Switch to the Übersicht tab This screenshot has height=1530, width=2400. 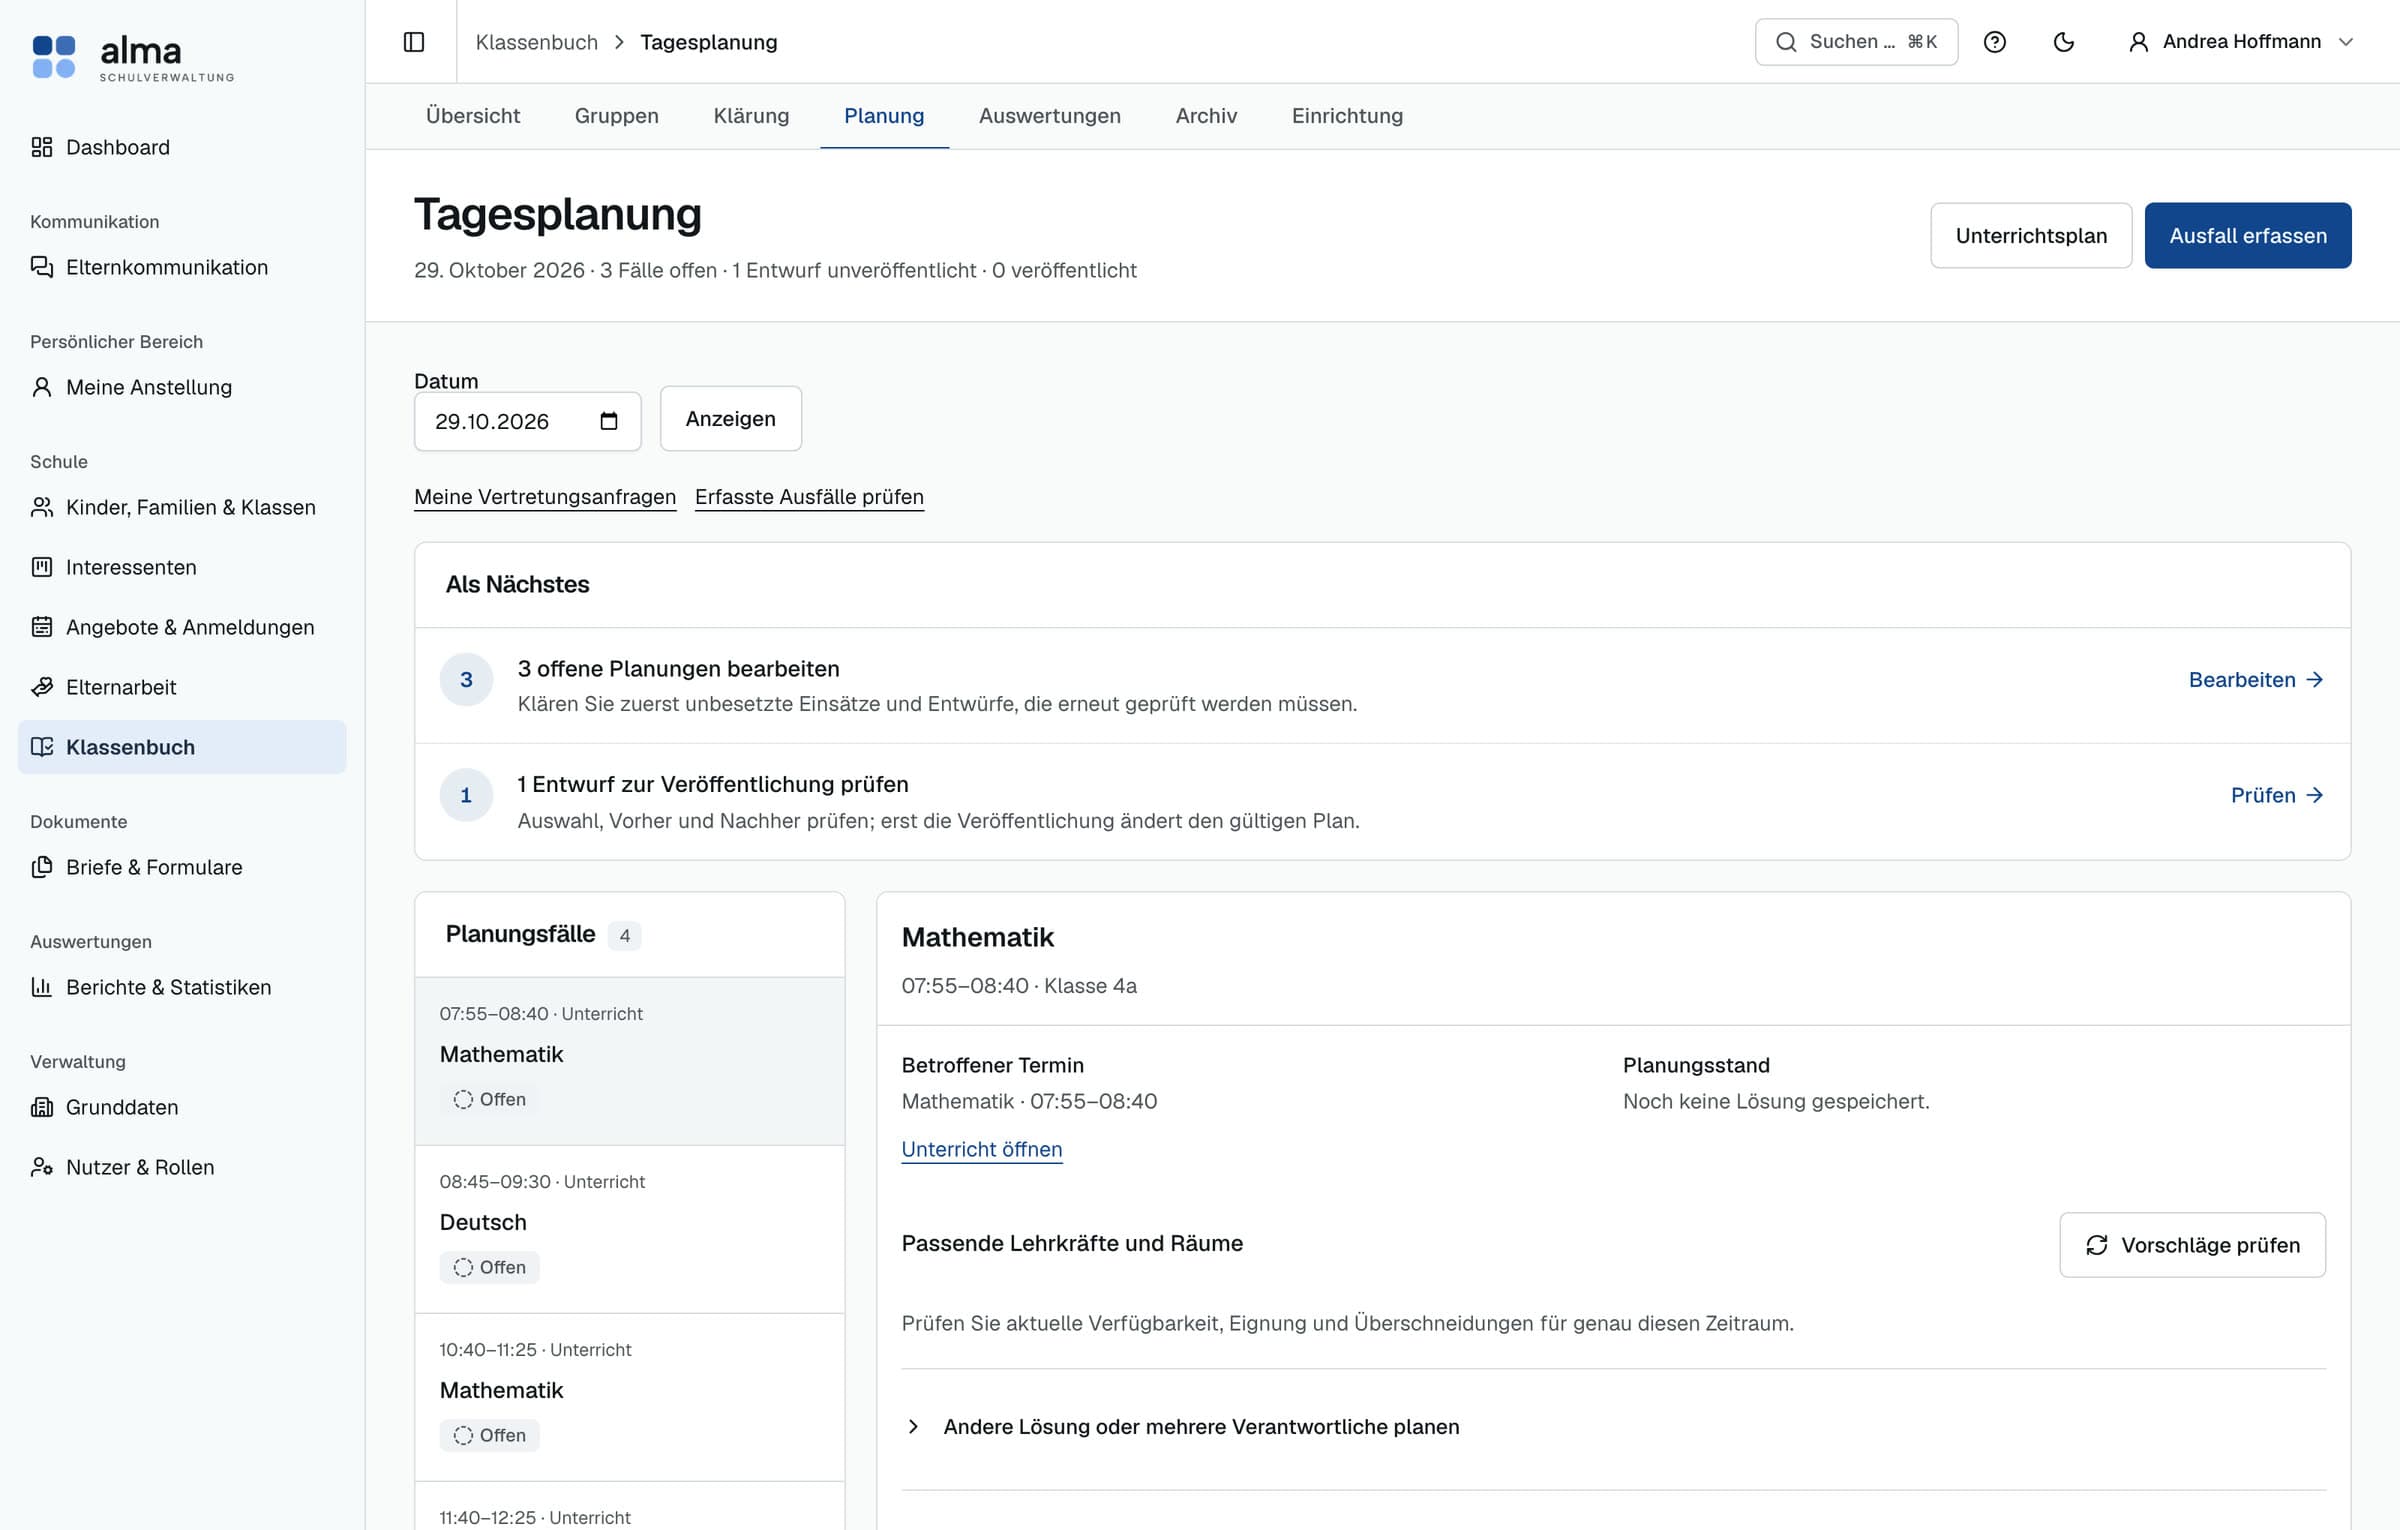473,116
